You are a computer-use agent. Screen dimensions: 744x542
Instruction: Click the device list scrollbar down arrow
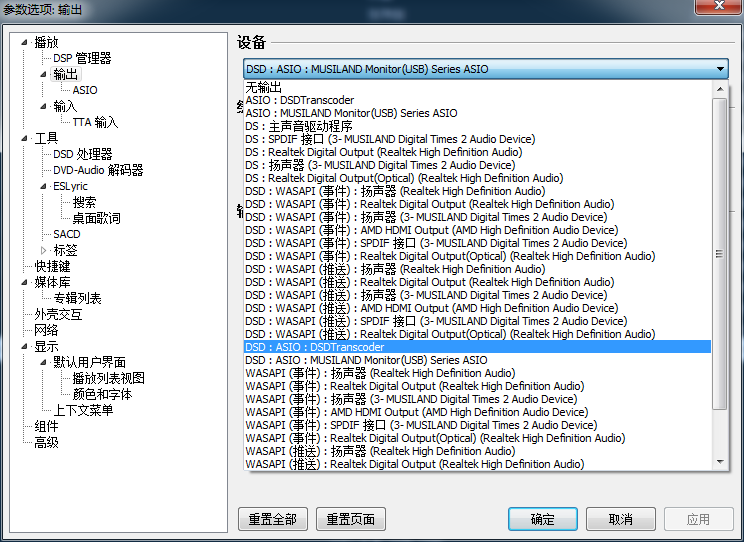[720, 463]
